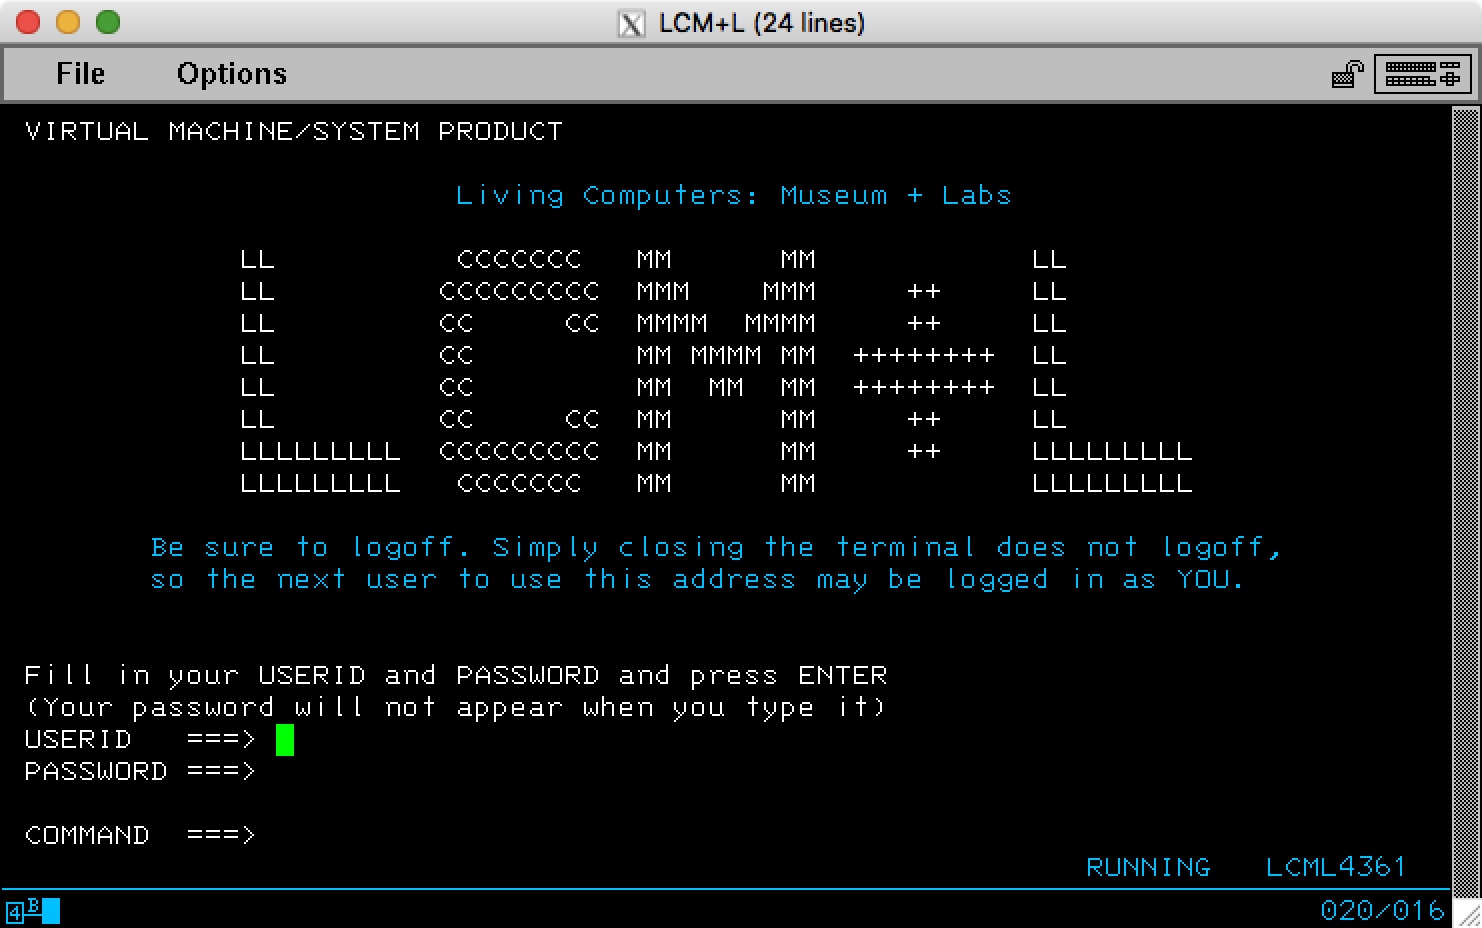1482x928 pixels.
Task: Click the VIRTUAL MACHINE/SYSTEM PRODUCT heading
Action: pyautogui.click(x=294, y=131)
